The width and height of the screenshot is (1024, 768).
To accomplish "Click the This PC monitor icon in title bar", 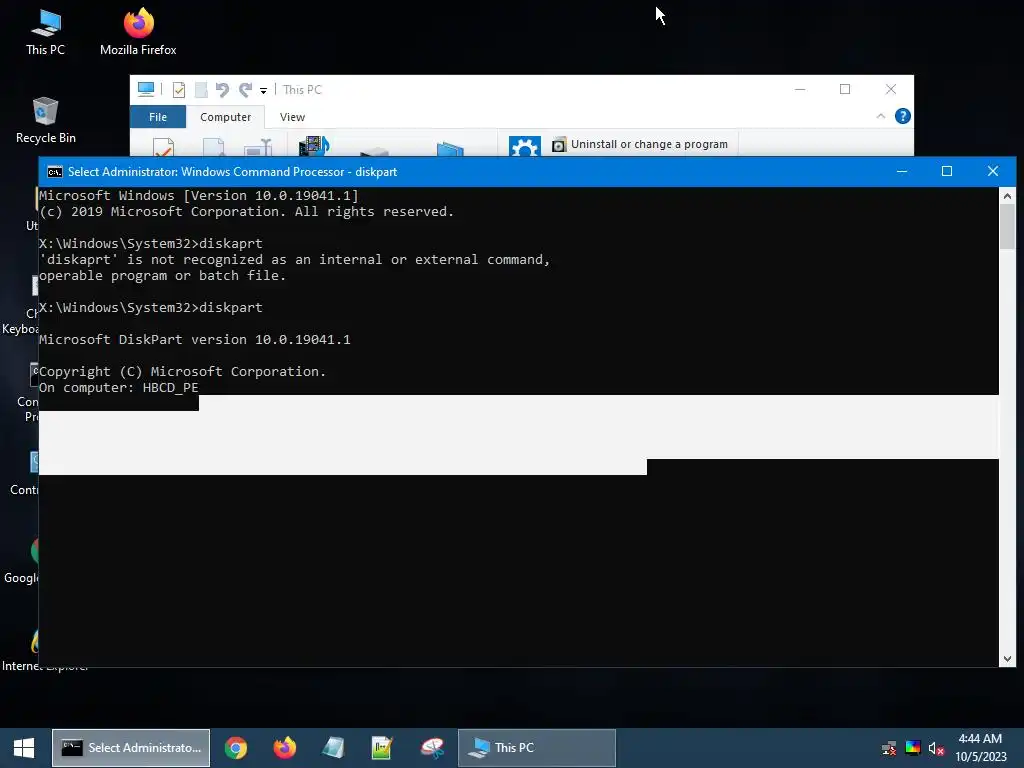I will (146, 89).
